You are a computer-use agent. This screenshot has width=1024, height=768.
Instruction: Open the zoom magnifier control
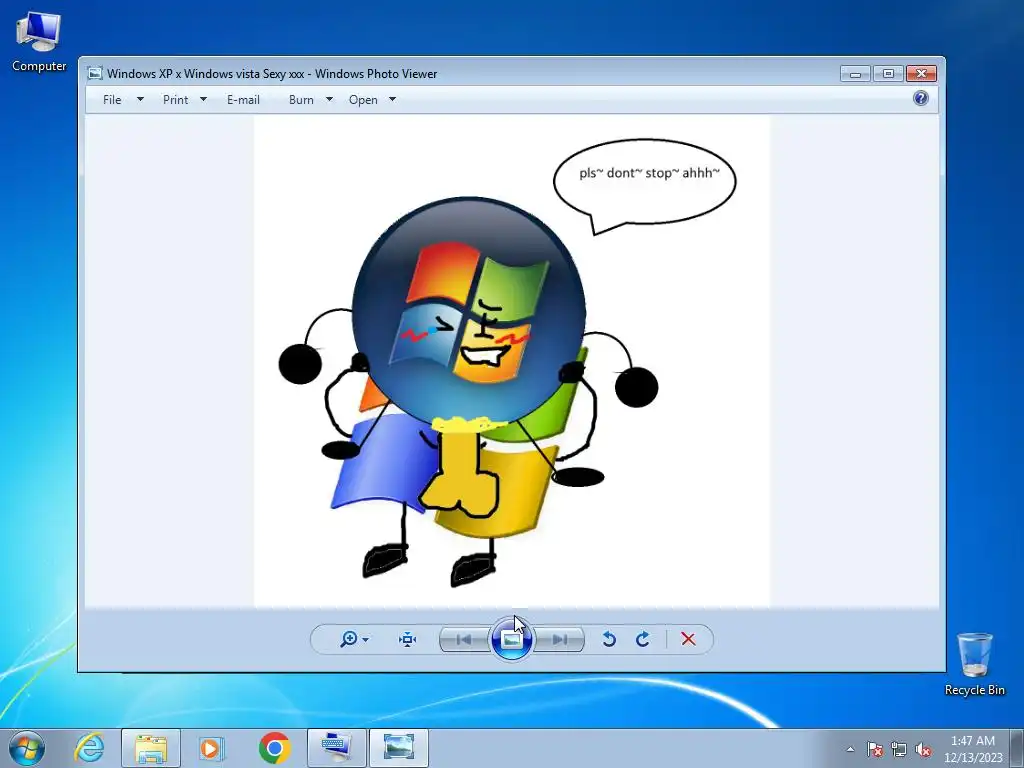(349, 639)
